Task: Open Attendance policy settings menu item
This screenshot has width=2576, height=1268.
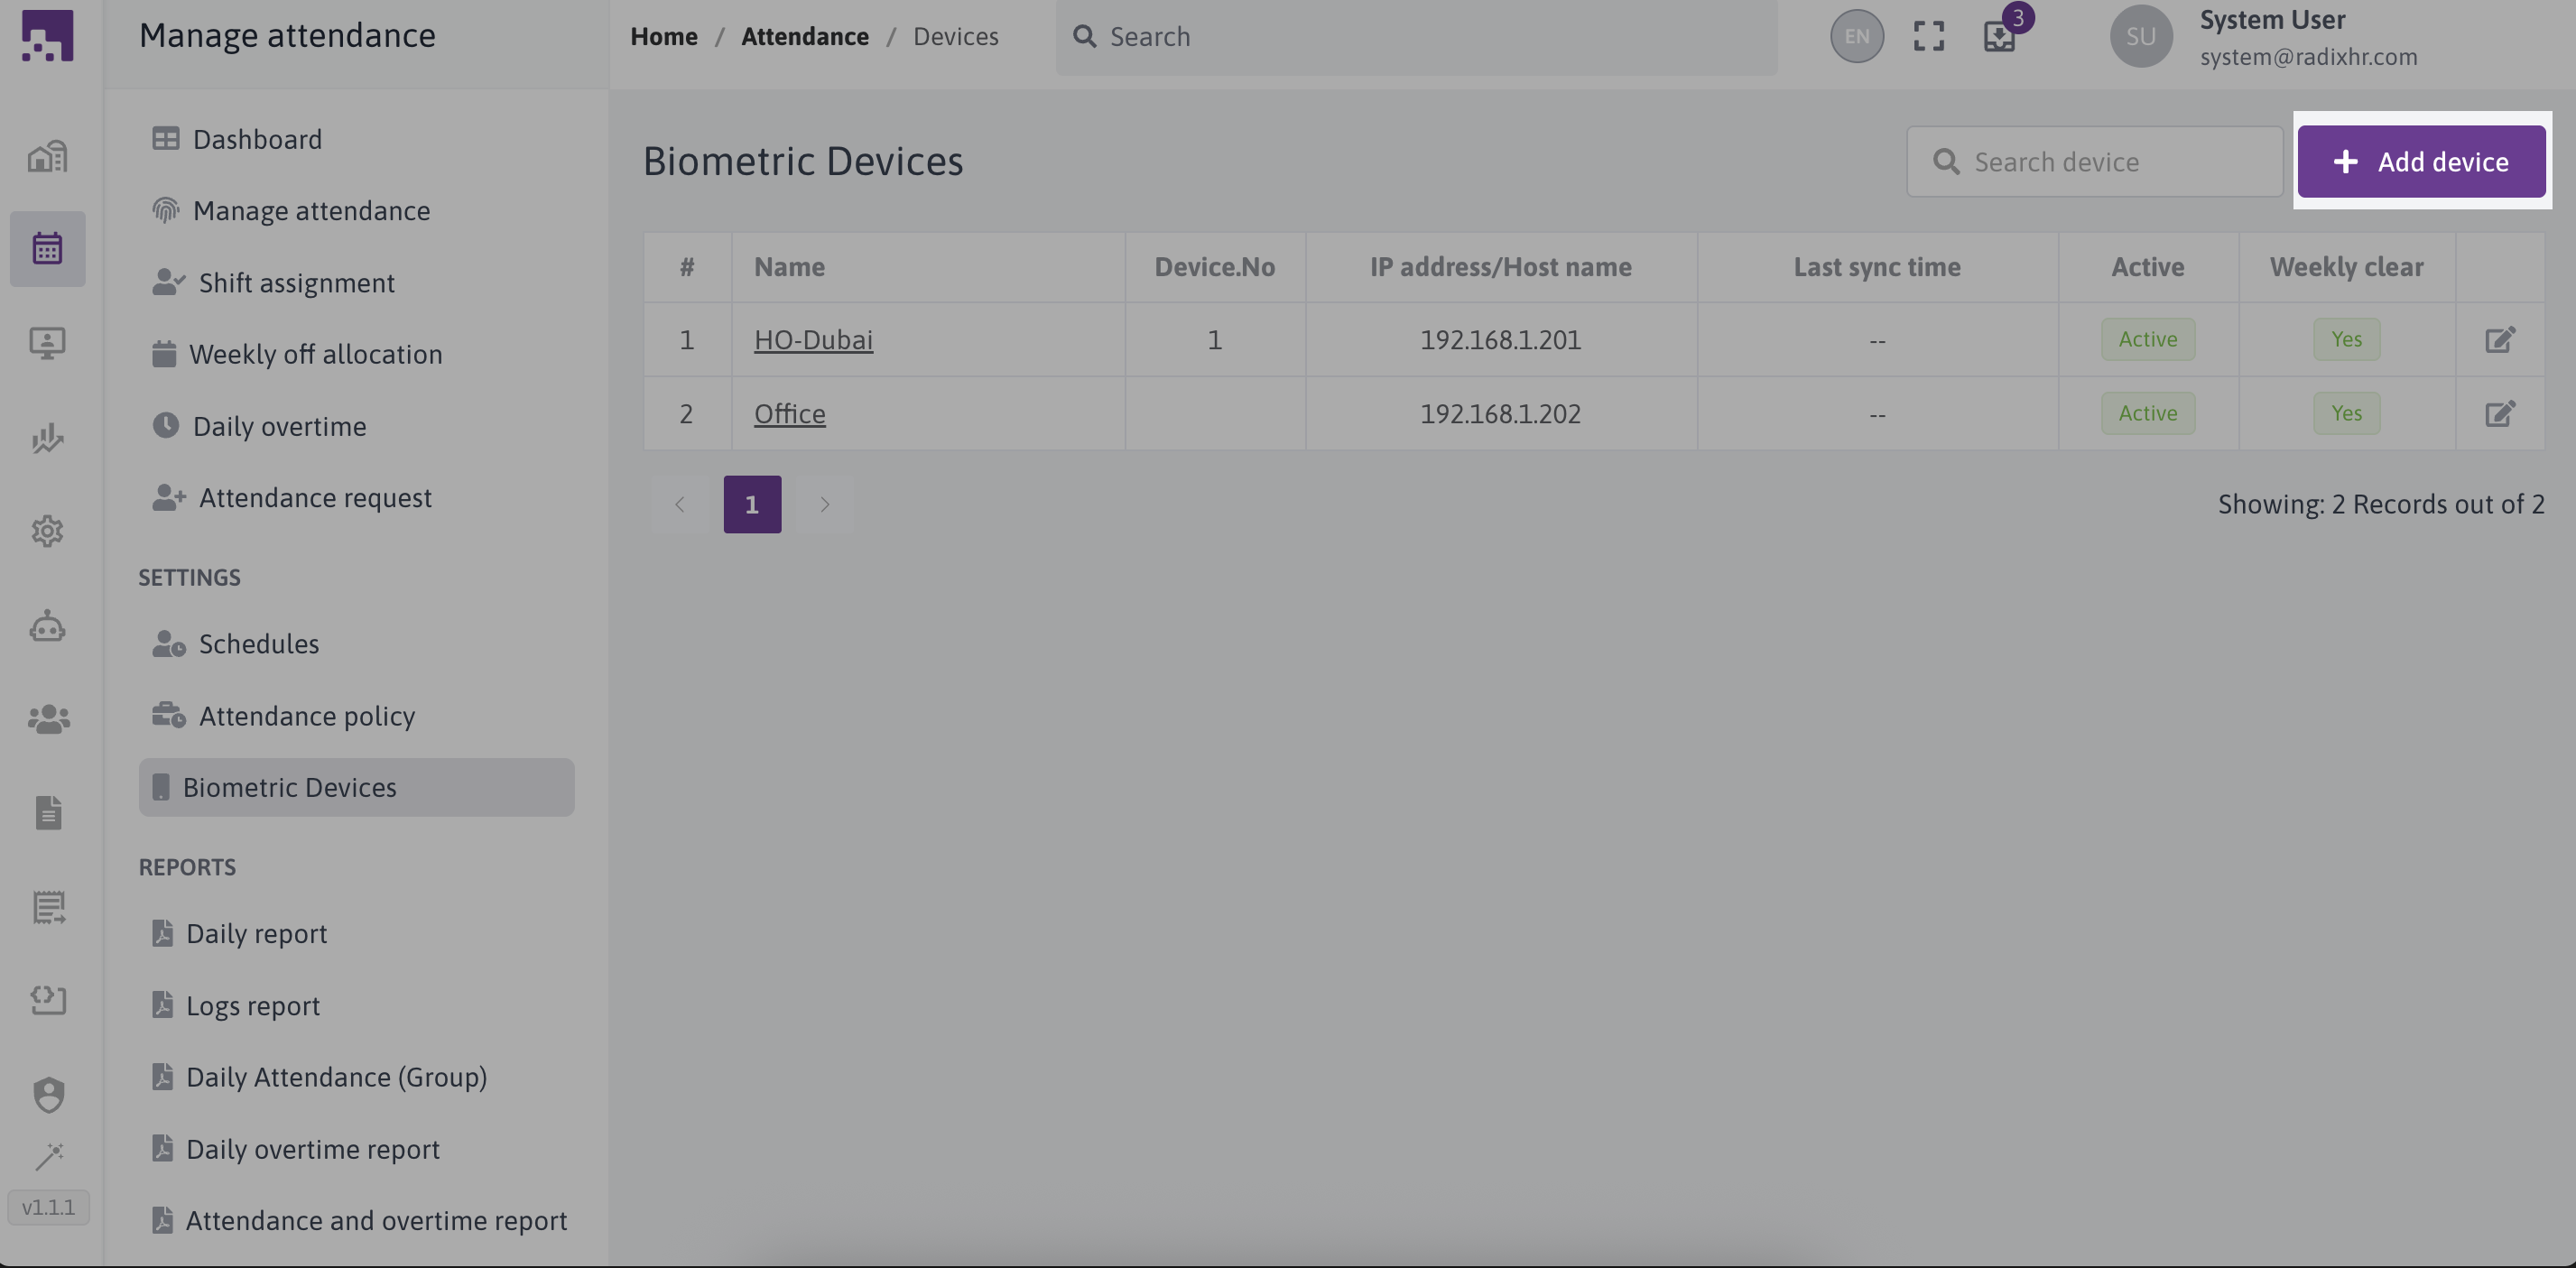Action: tap(306, 716)
